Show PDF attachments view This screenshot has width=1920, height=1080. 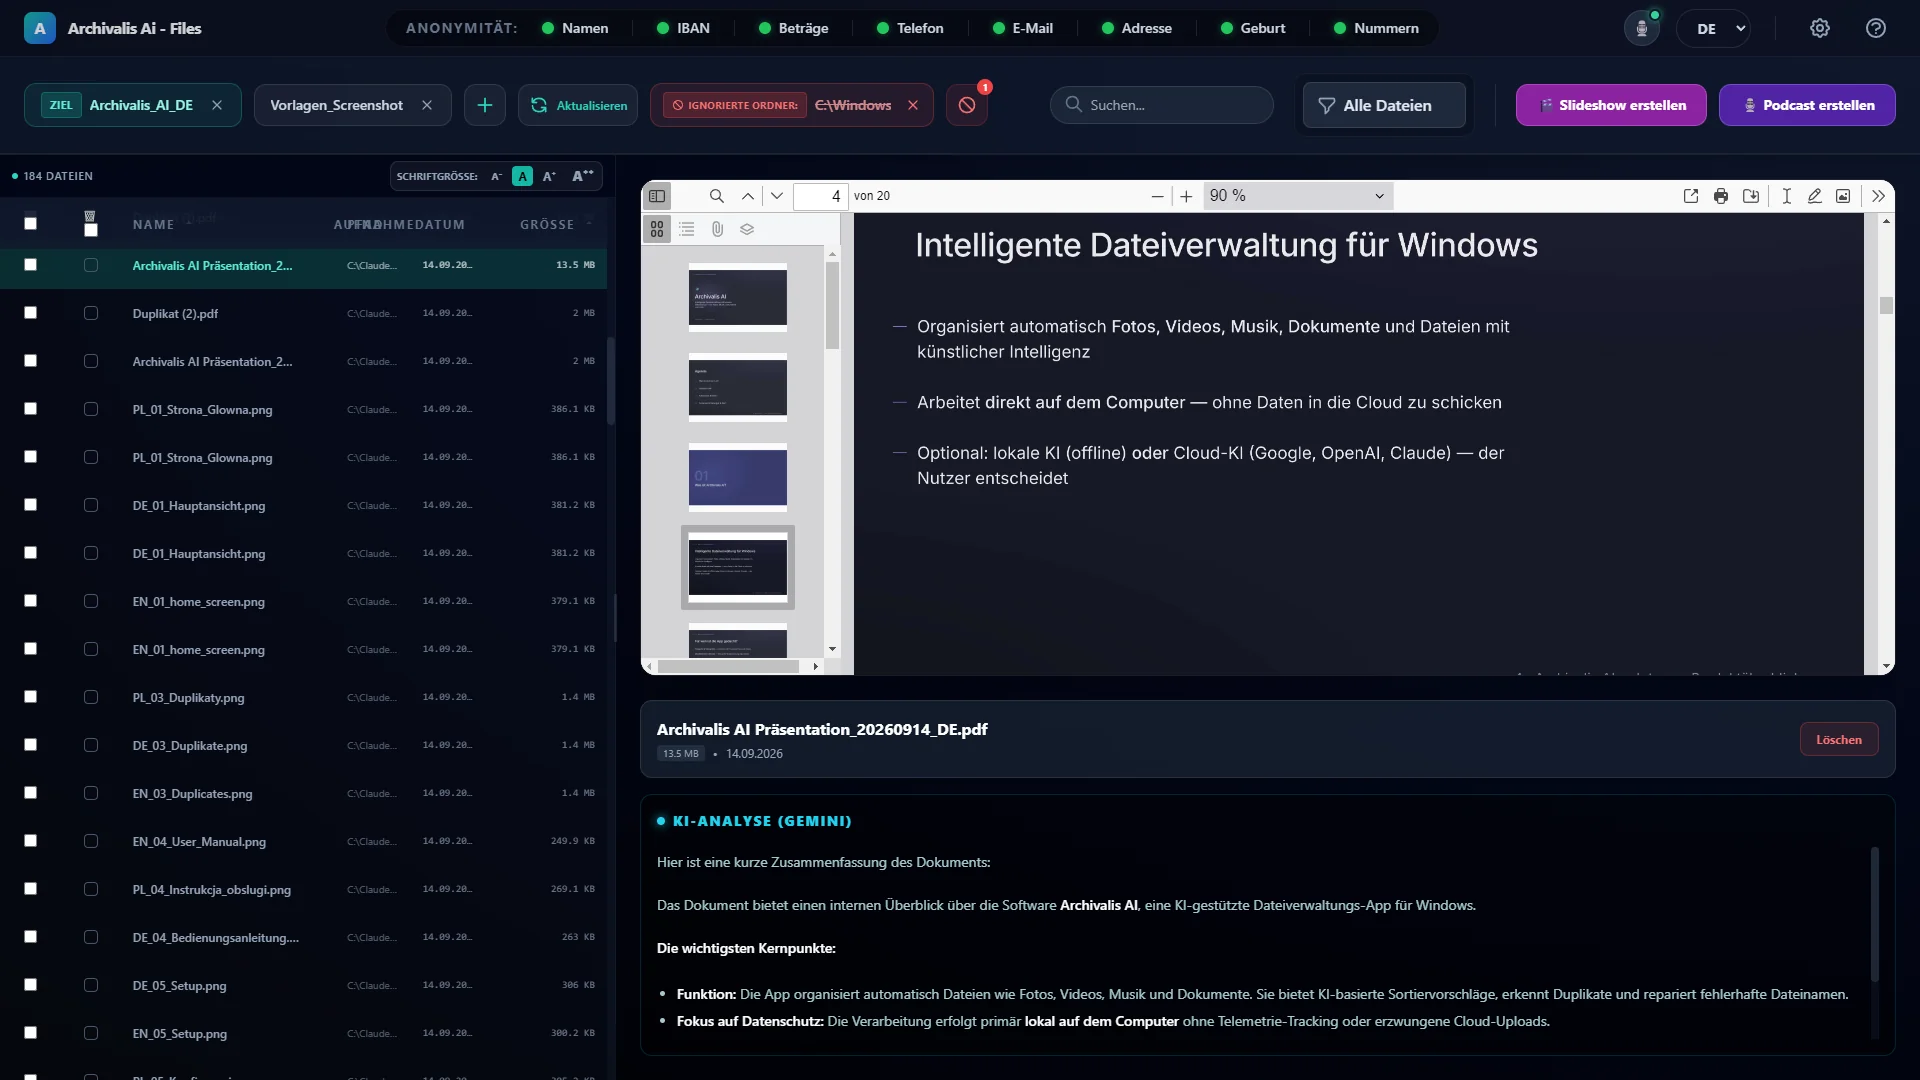(x=717, y=229)
